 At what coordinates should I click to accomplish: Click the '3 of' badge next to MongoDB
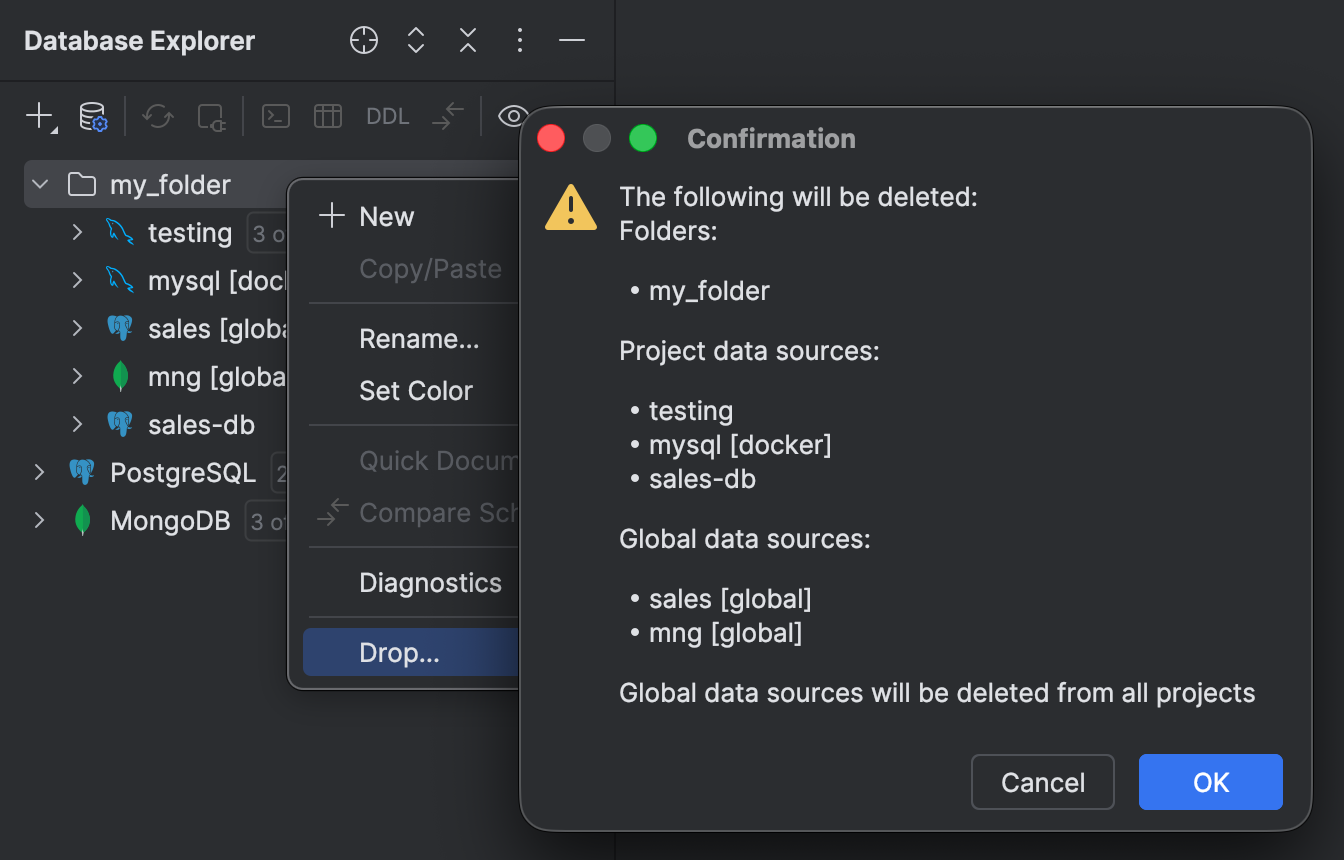click(266, 521)
